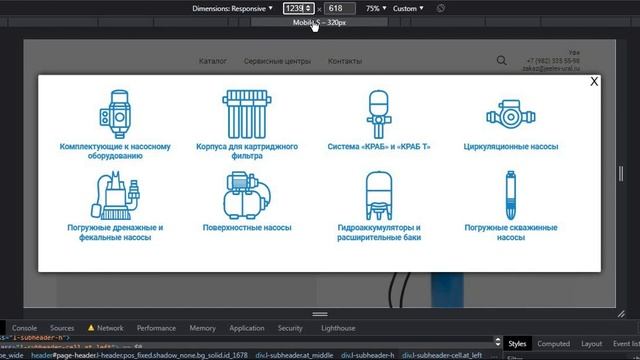This screenshot has height=360, width=640.
Task: Switch to the Security tab
Action: pos(290,328)
